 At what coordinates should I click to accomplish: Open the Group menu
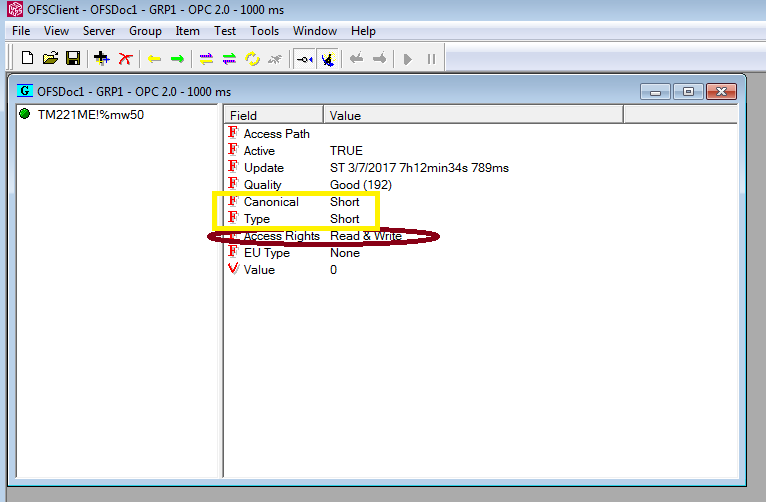click(145, 31)
